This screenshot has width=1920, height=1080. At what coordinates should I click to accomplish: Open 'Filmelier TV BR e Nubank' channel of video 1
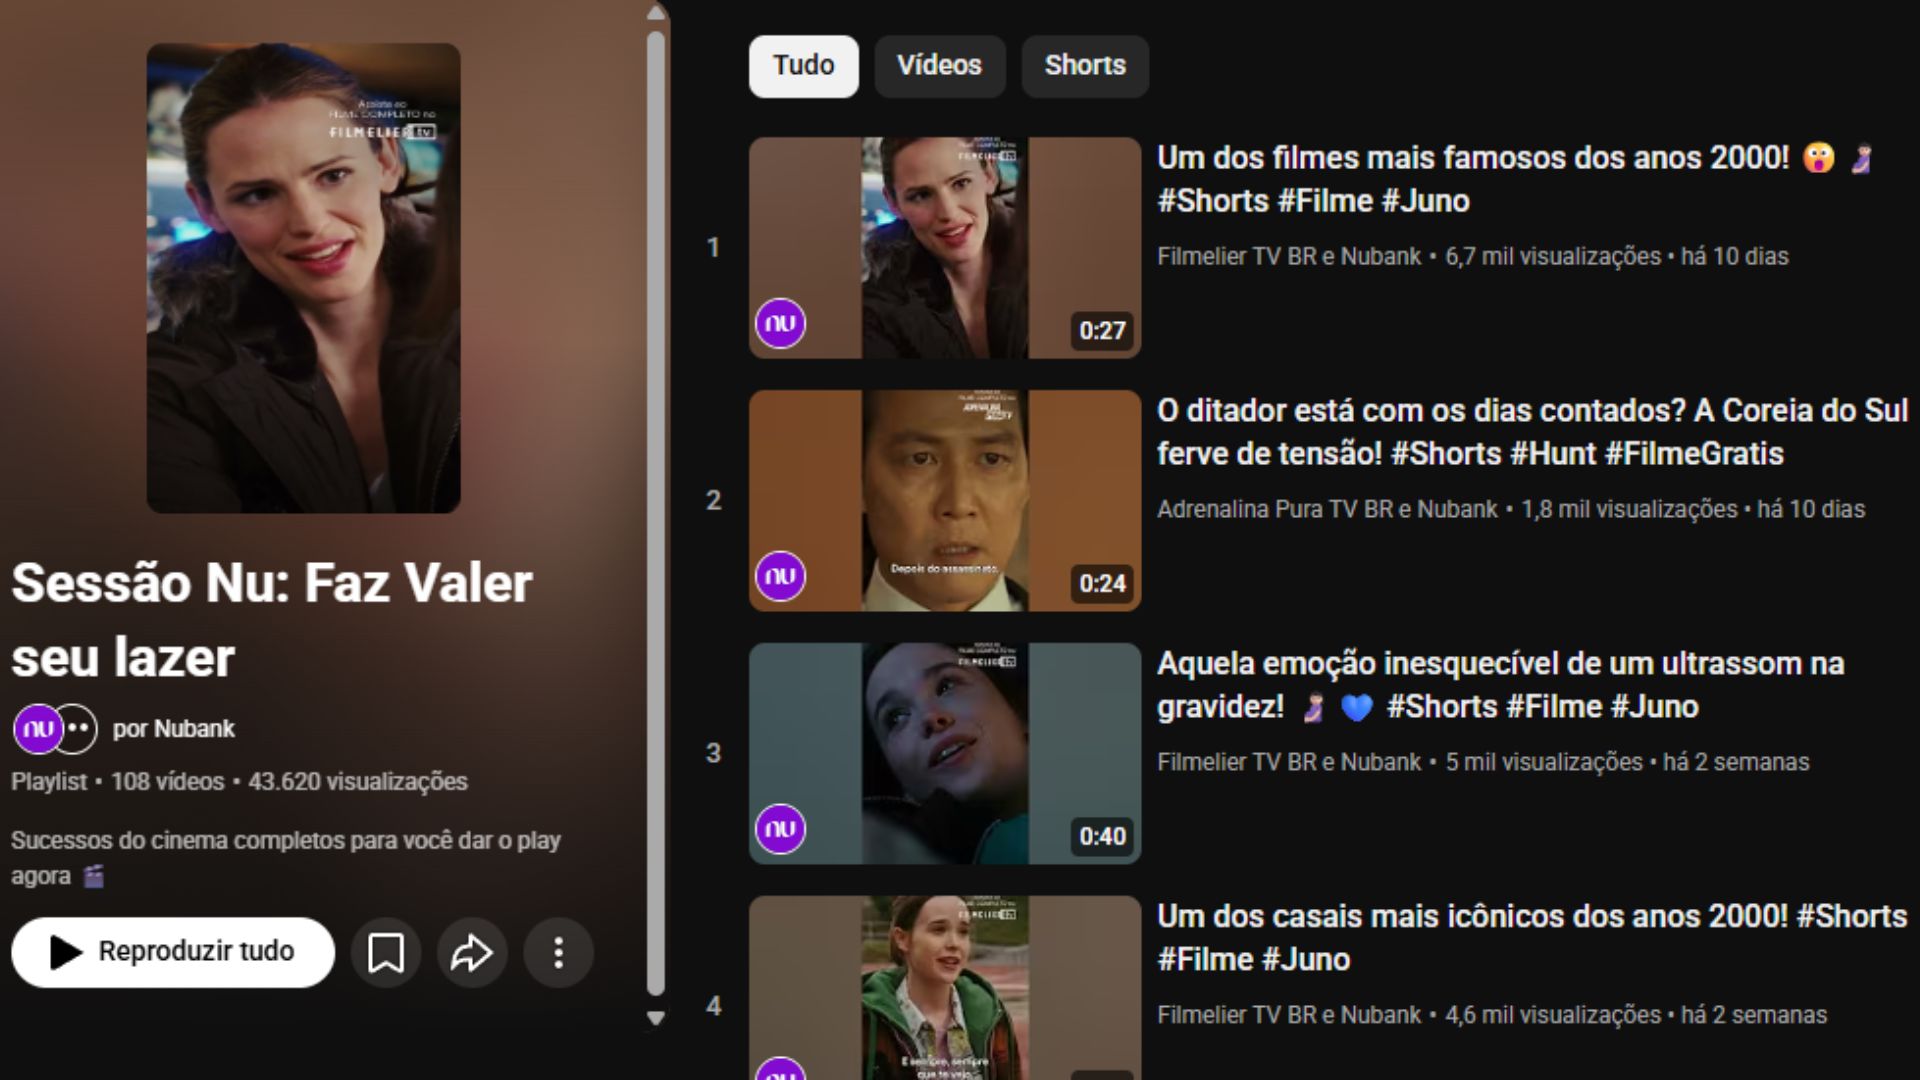click(x=1289, y=257)
